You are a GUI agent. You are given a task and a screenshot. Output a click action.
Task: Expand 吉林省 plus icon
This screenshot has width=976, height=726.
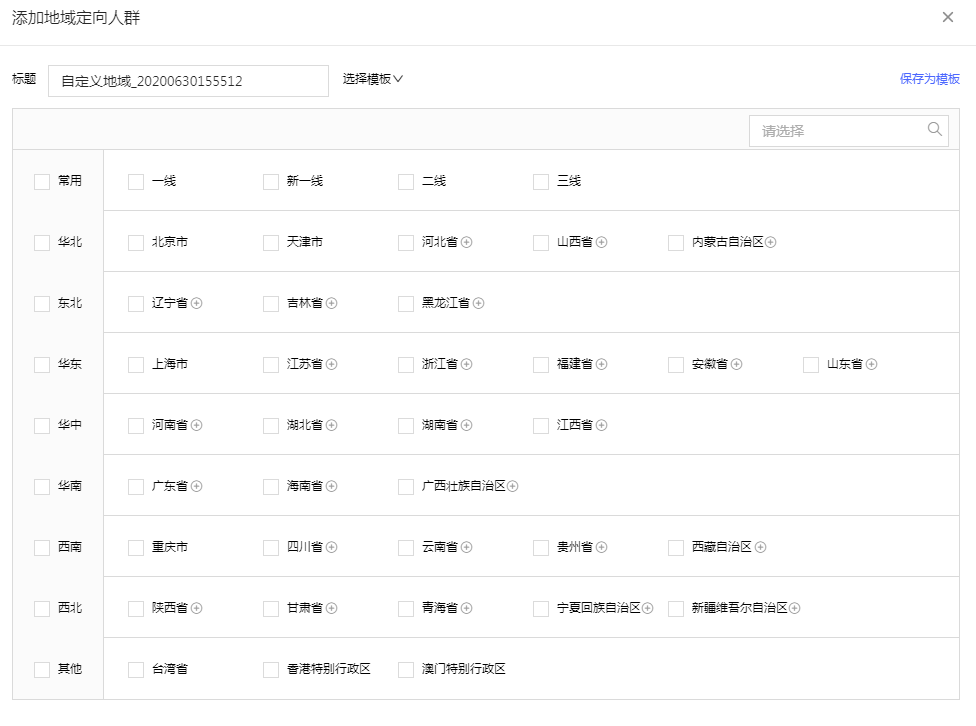point(331,303)
